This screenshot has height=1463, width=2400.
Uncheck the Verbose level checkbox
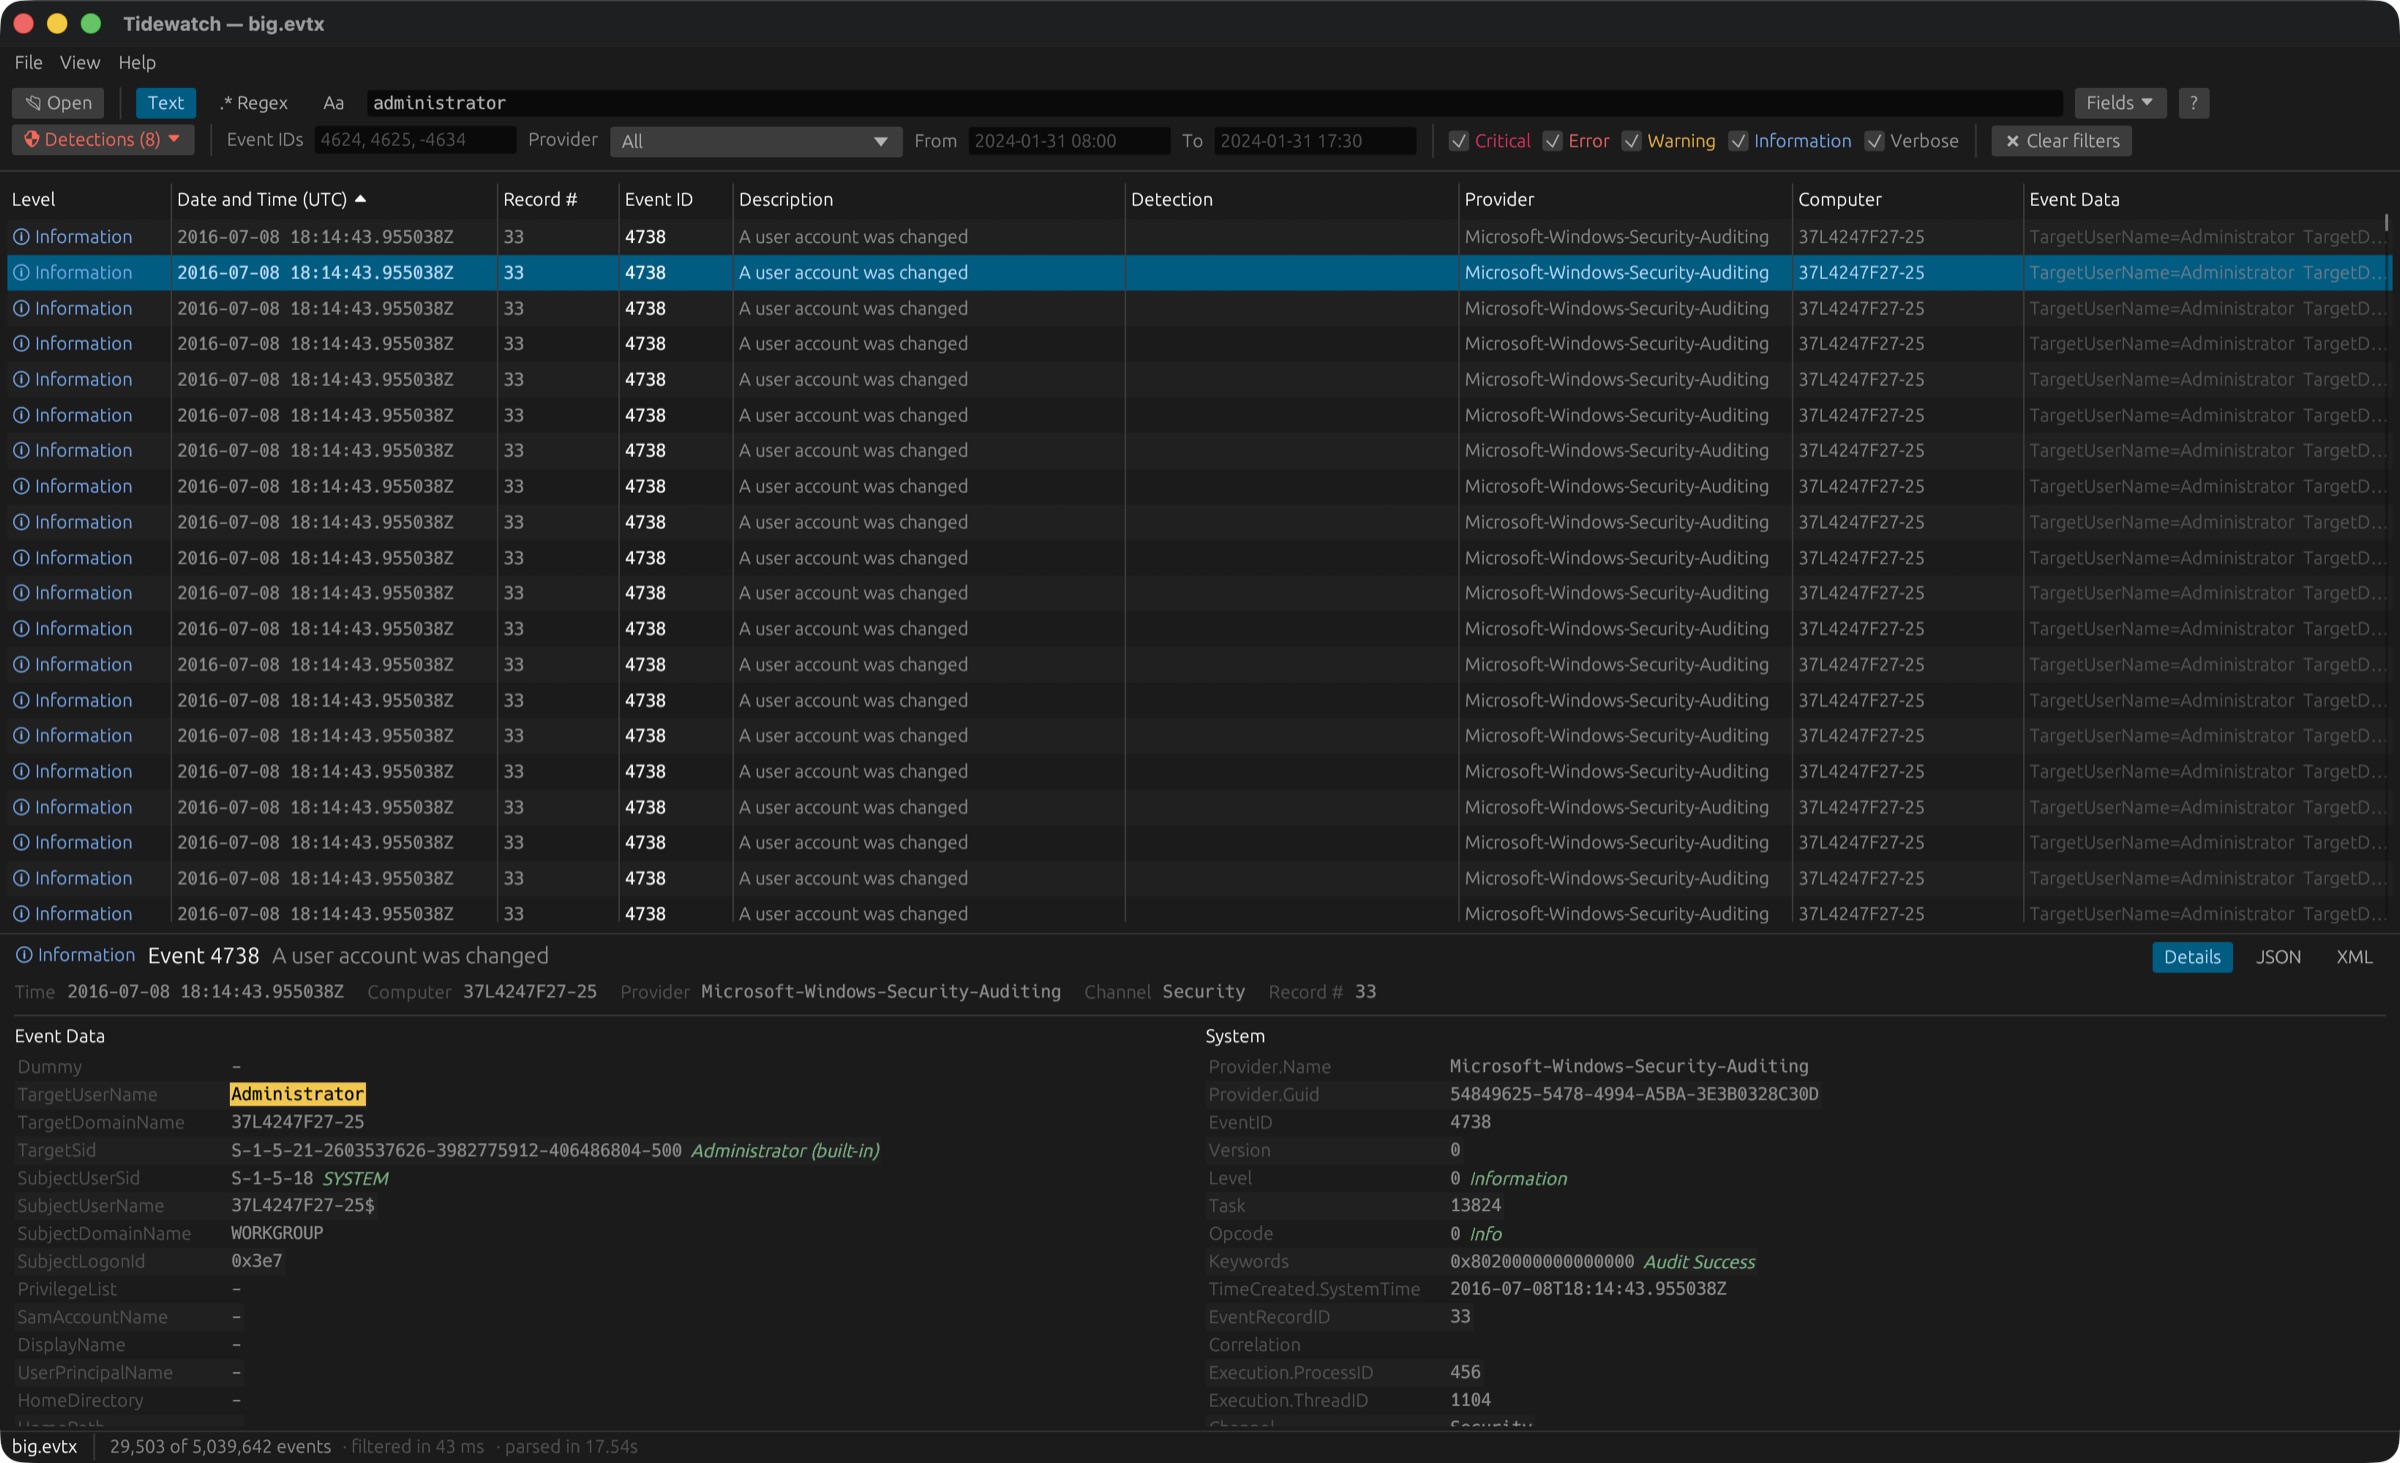[1874, 141]
